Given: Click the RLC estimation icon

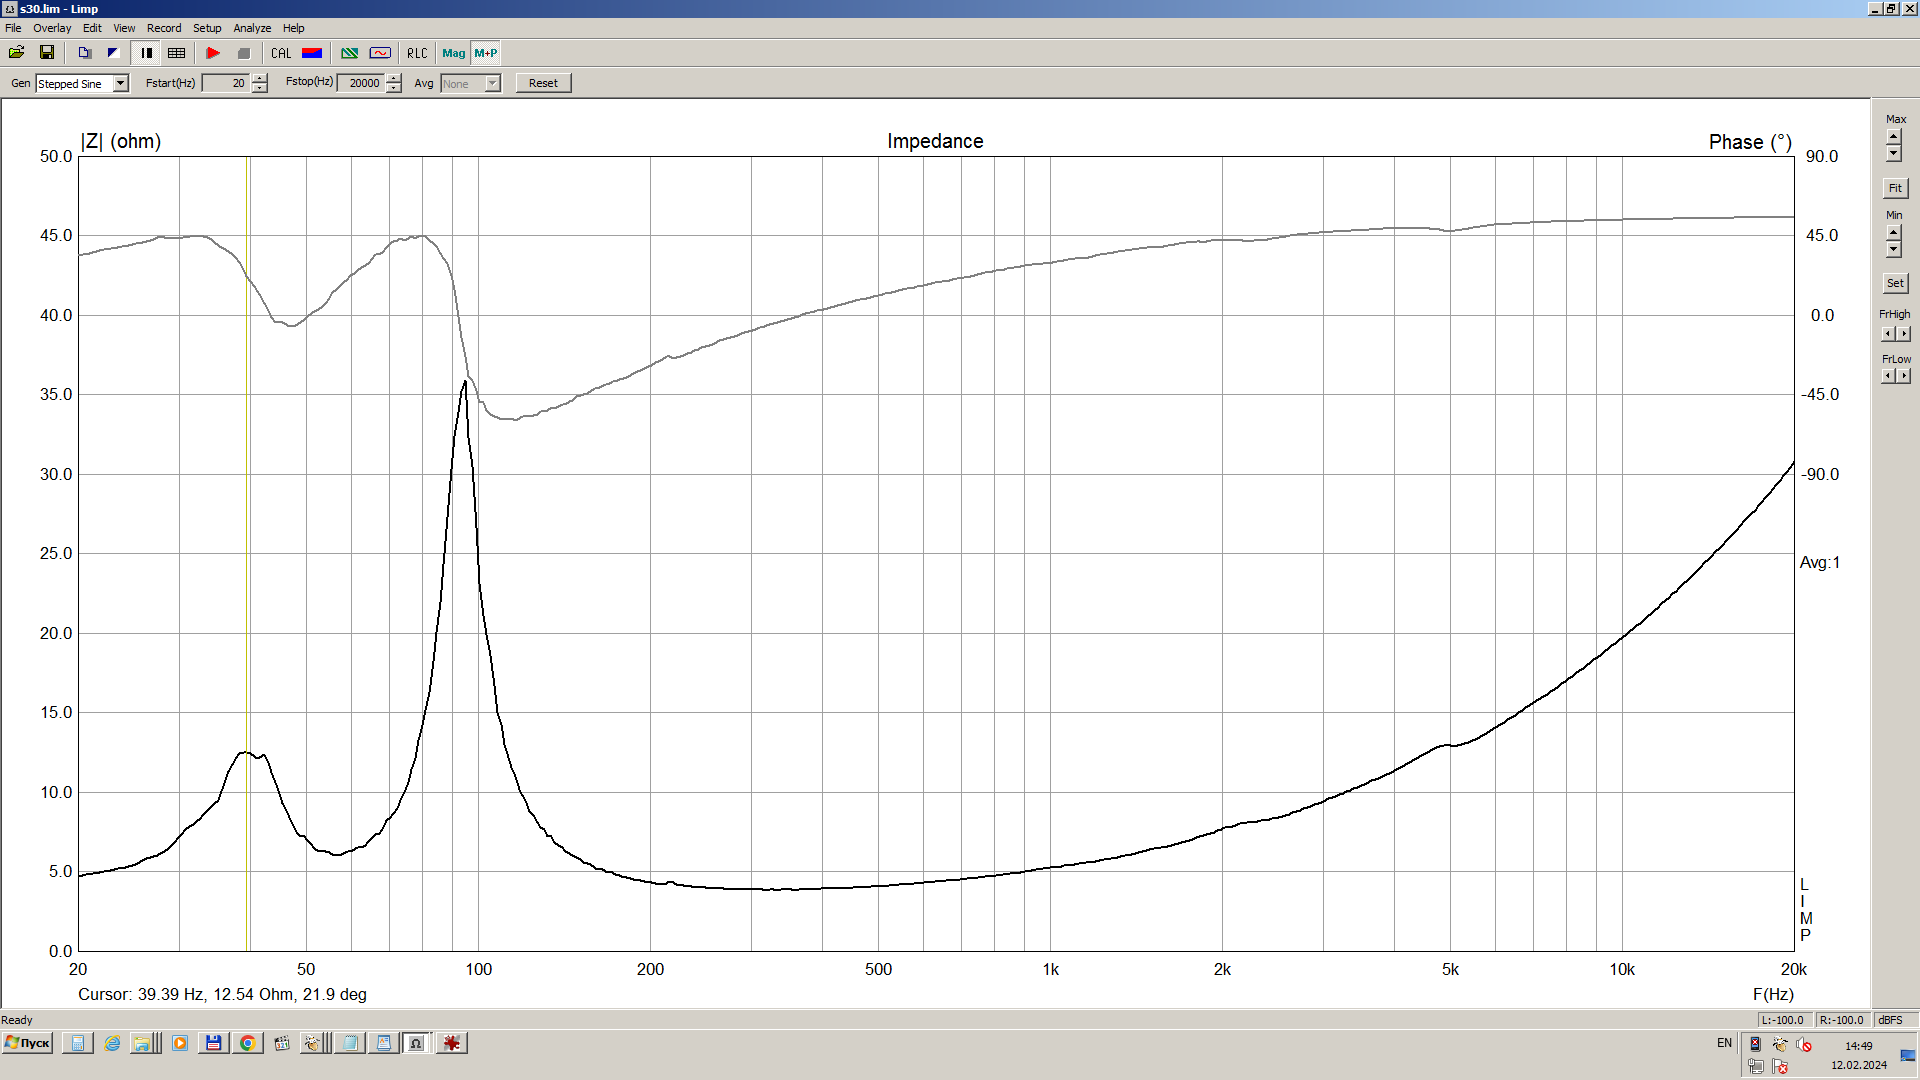Looking at the screenshot, I should pos(417,53).
